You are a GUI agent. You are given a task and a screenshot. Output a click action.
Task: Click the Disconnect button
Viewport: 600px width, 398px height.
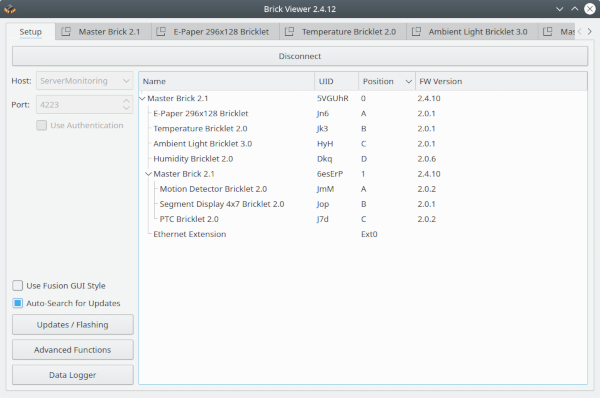[x=300, y=56]
